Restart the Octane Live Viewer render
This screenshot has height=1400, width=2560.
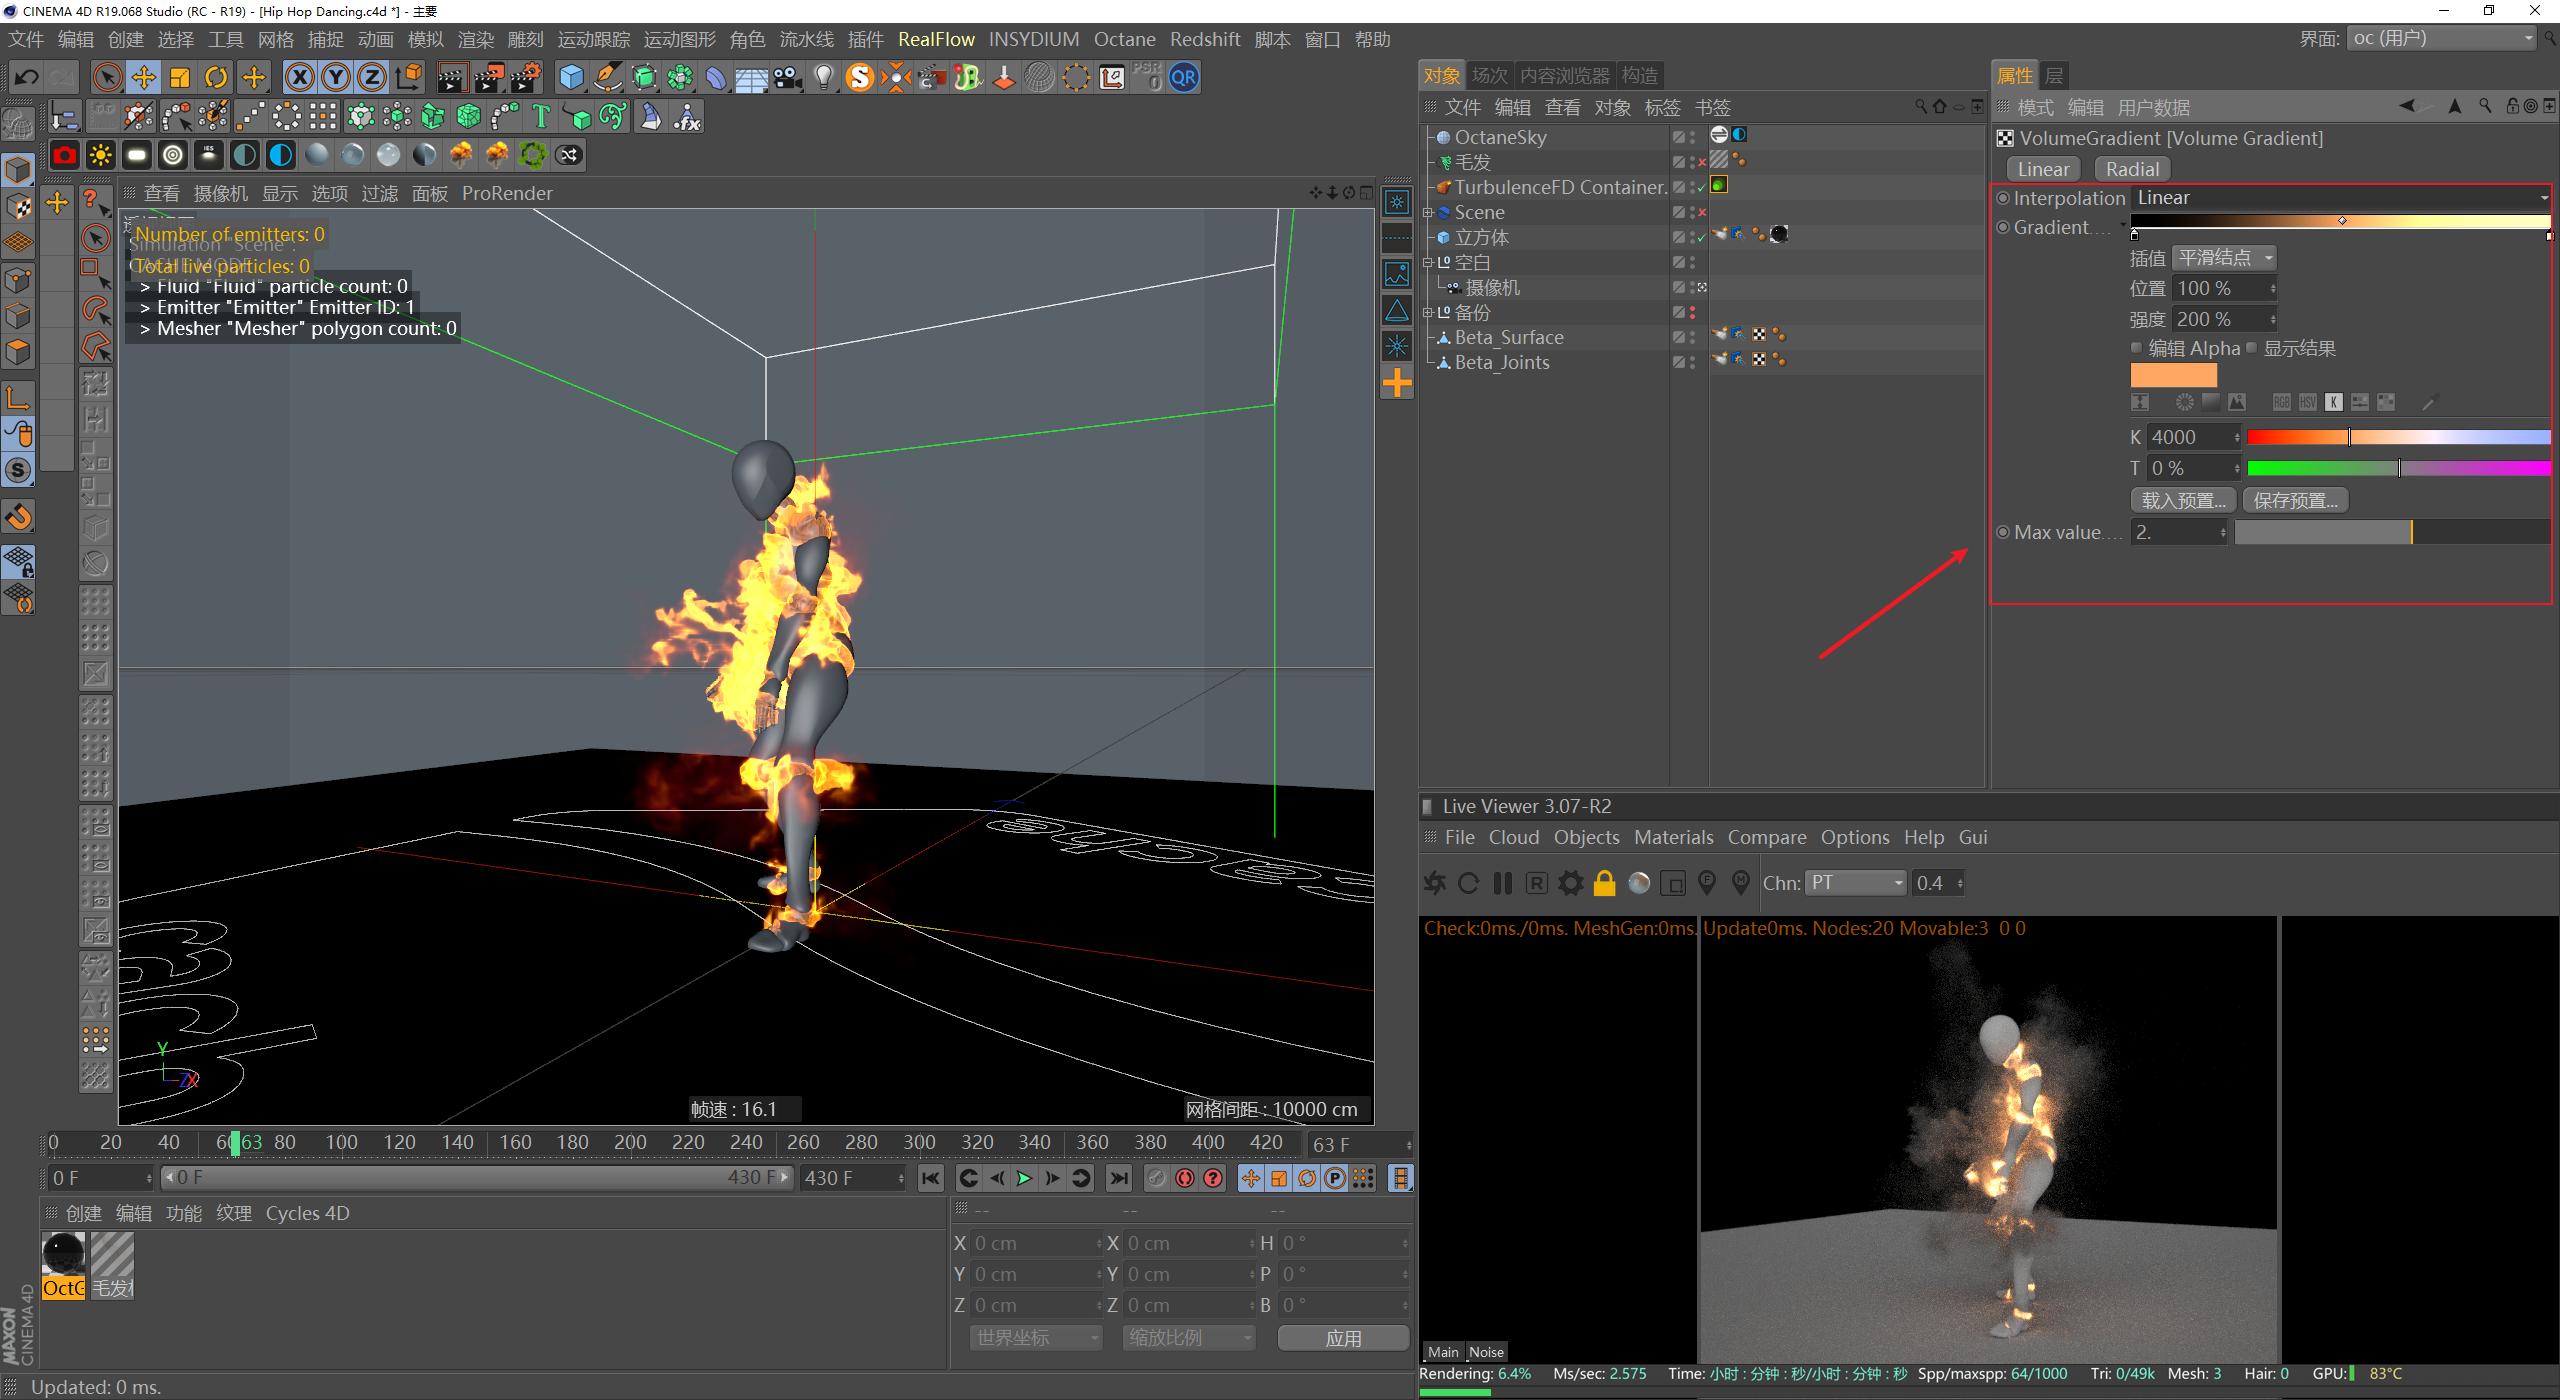[1468, 883]
